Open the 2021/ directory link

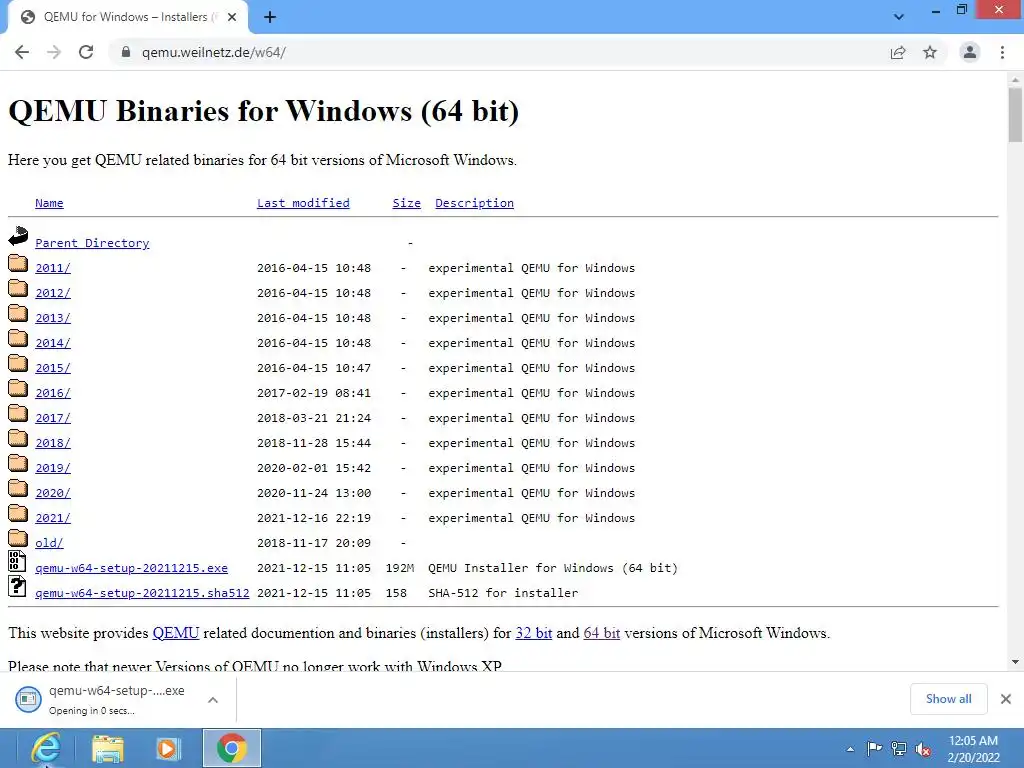53,519
